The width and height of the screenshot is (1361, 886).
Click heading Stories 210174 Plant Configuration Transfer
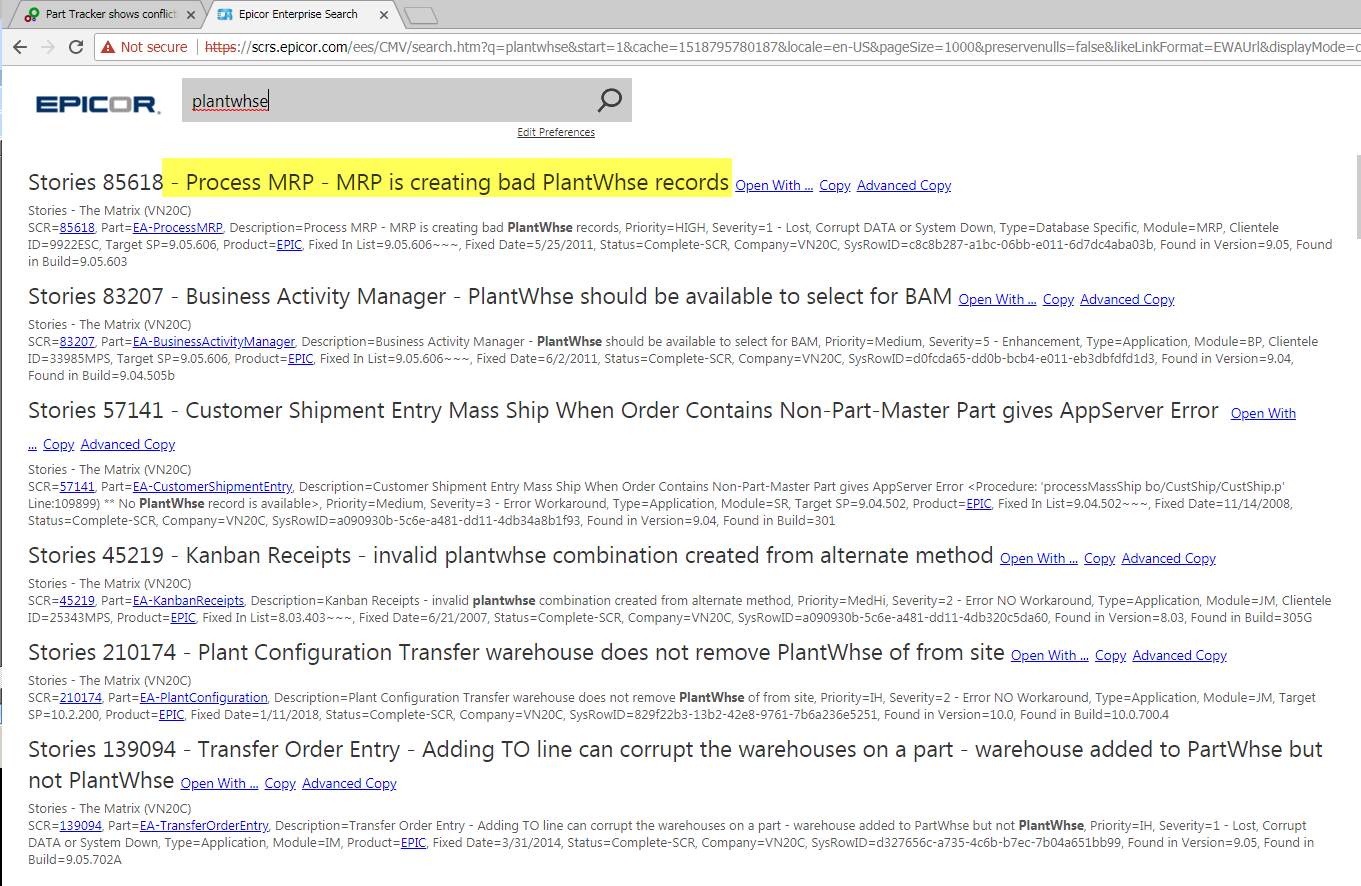[x=516, y=652]
